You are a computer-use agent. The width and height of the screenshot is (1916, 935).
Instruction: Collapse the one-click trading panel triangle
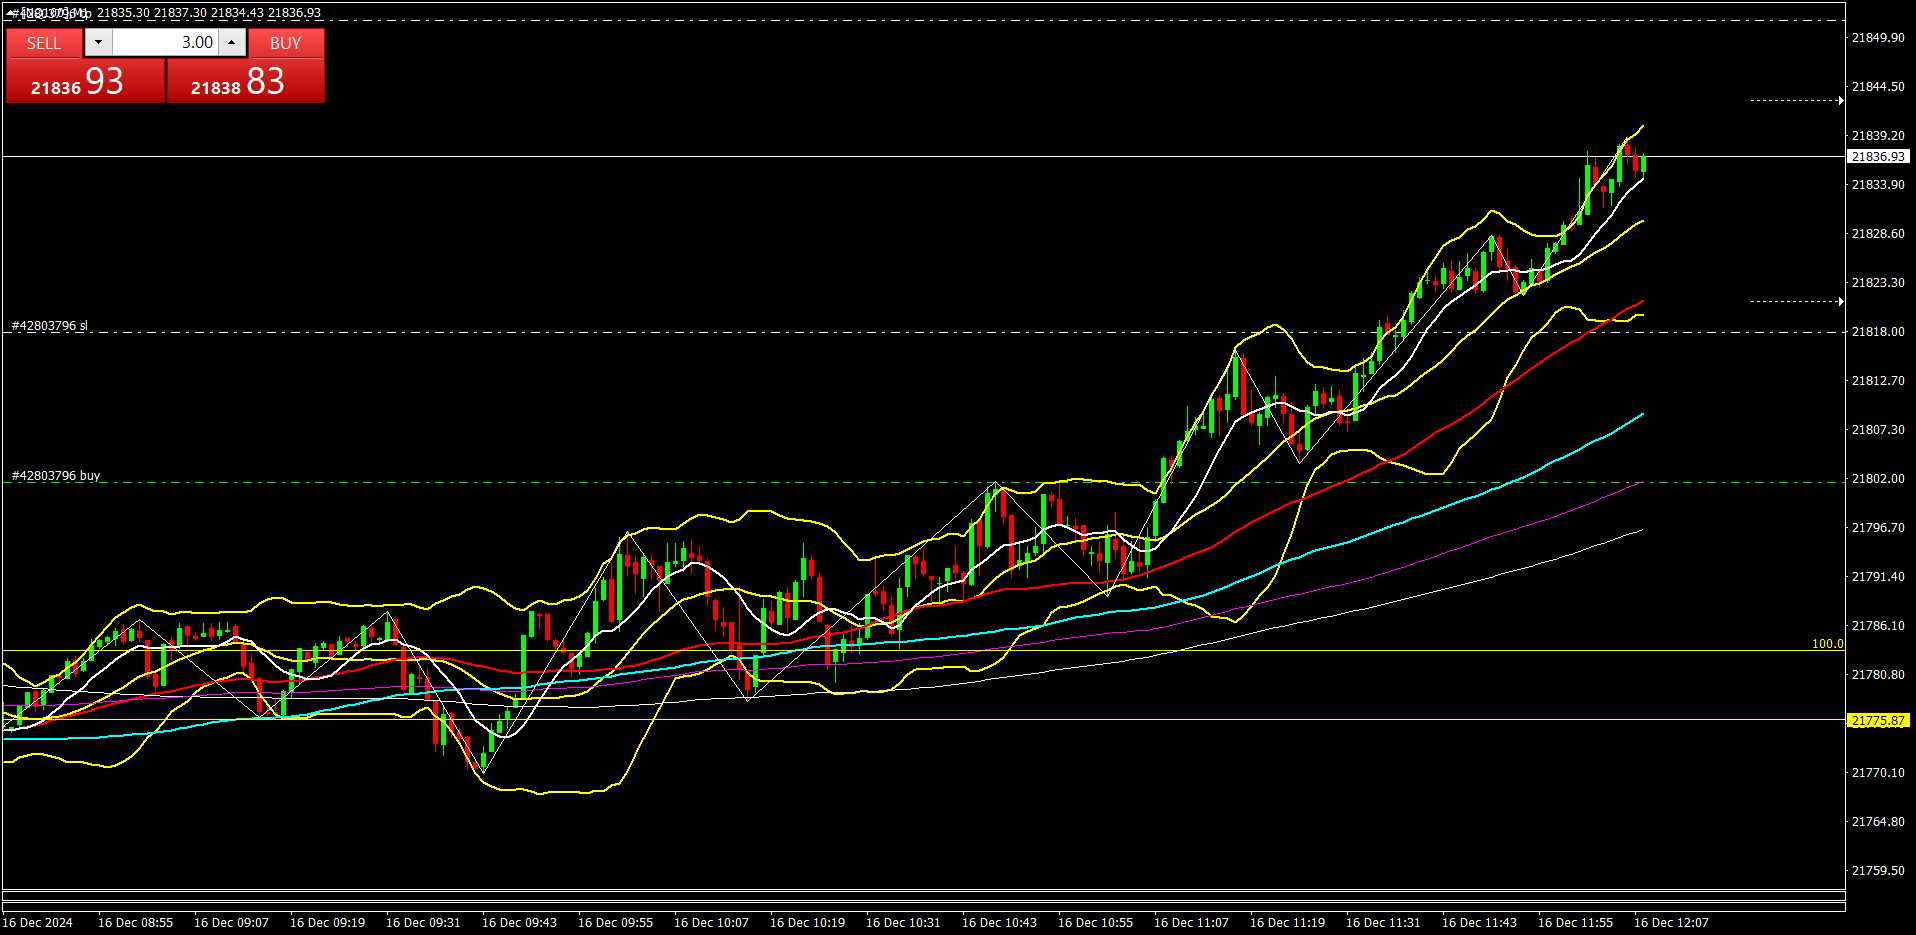point(11,13)
